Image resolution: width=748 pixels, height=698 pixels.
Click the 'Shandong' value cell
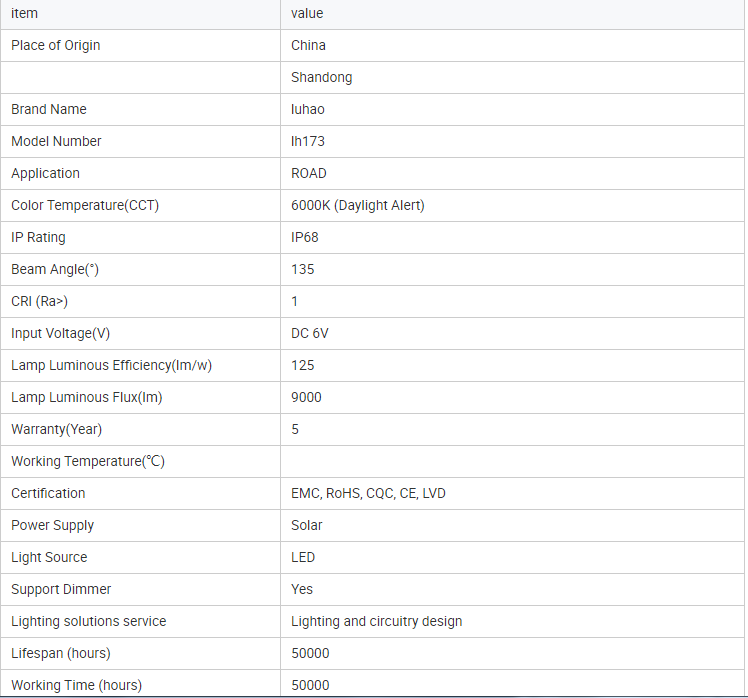tap(321, 77)
